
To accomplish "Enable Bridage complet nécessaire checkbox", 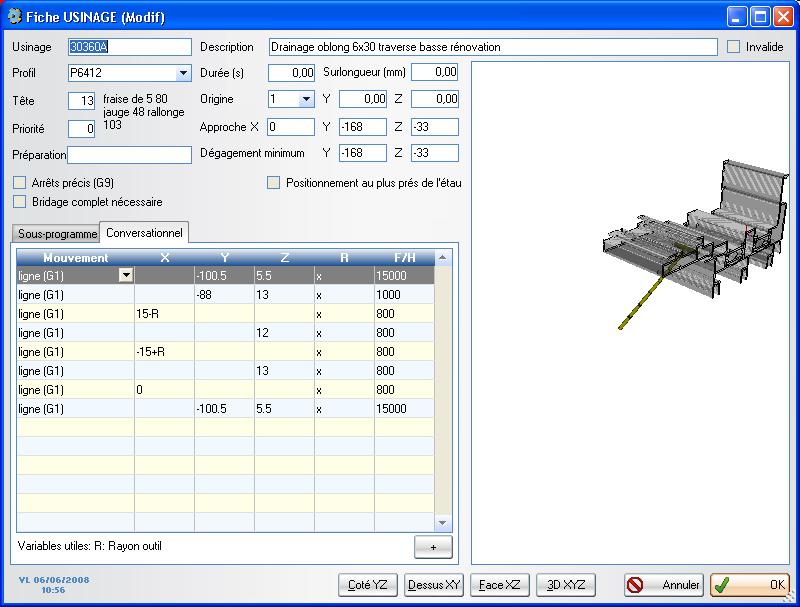I will [19, 201].
